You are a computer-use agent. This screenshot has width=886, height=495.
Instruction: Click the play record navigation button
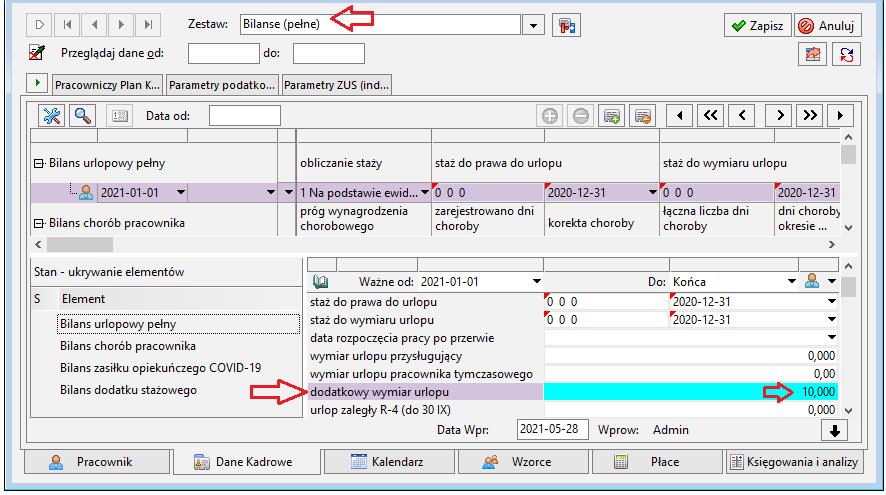[39, 25]
